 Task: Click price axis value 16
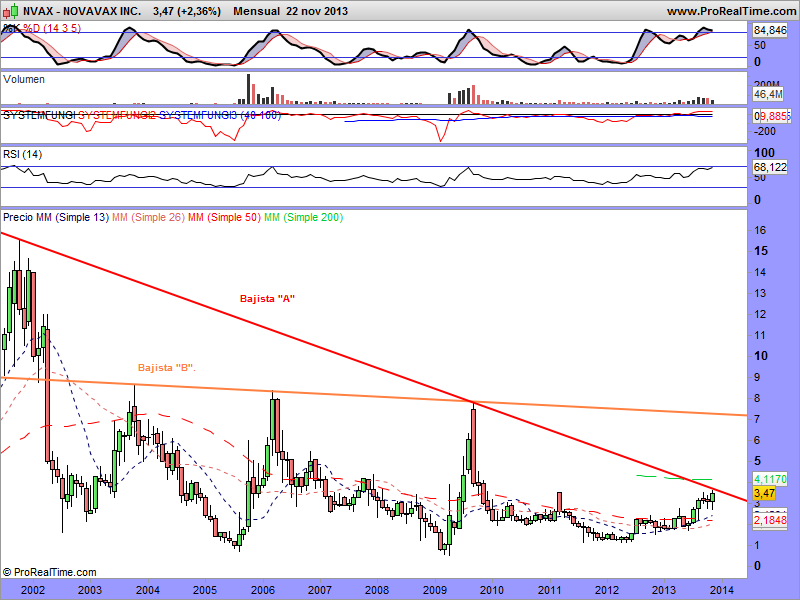760,230
